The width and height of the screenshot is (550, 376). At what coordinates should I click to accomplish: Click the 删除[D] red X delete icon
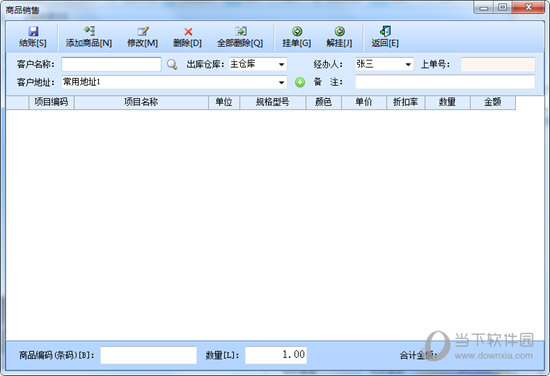point(188,32)
